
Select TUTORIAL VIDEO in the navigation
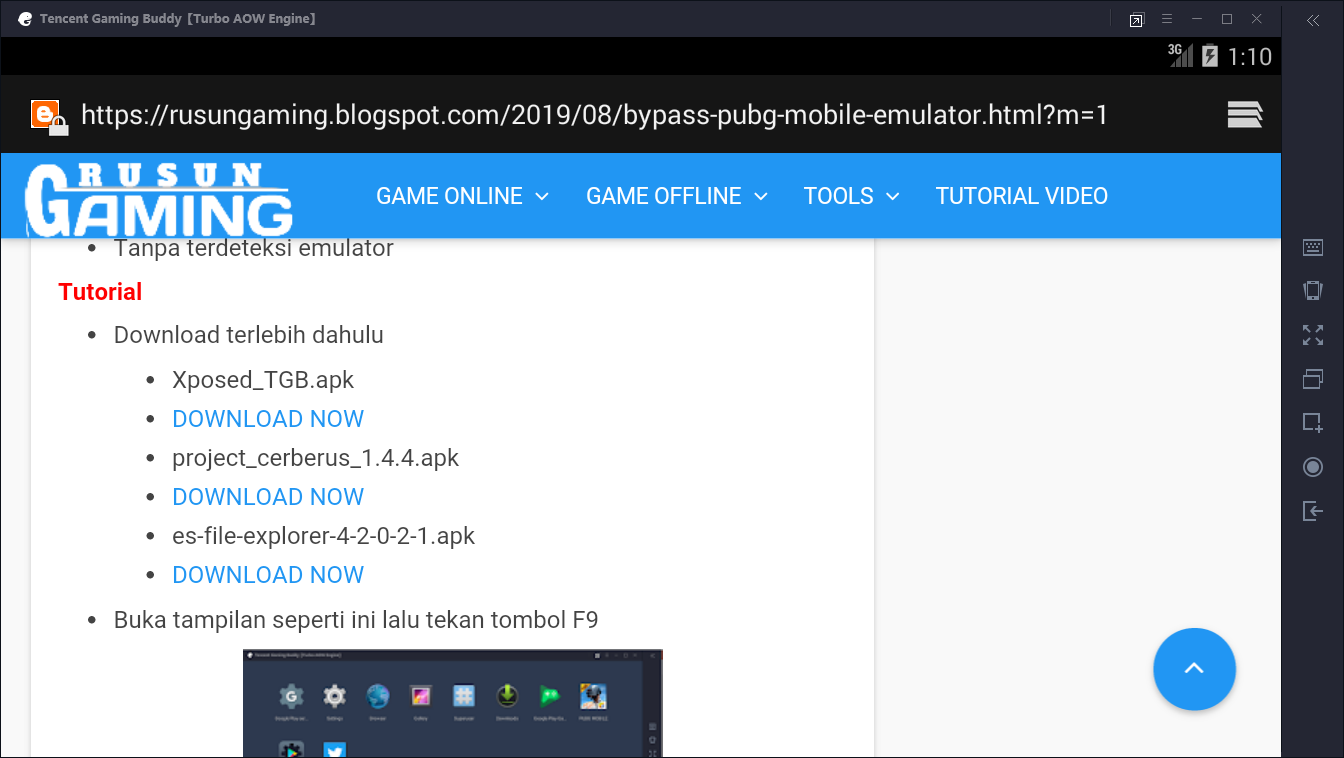point(1021,196)
